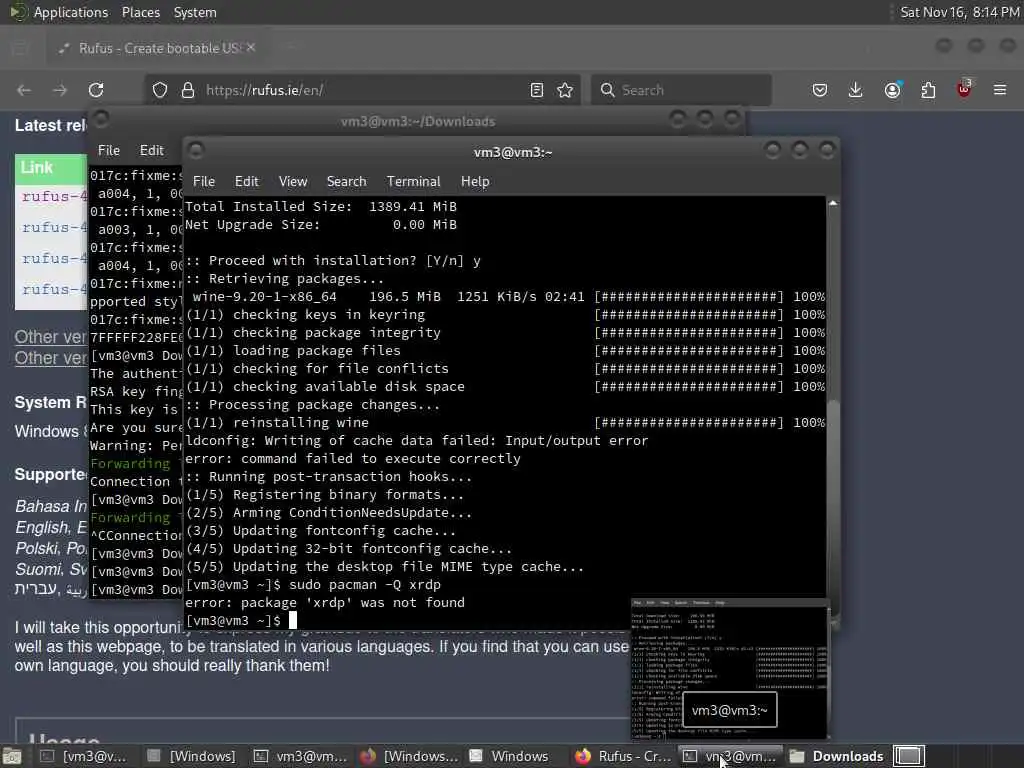This screenshot has height=768, width=1024.
Task: Open the Help menu in front terminal
Action: pos(475,182)
